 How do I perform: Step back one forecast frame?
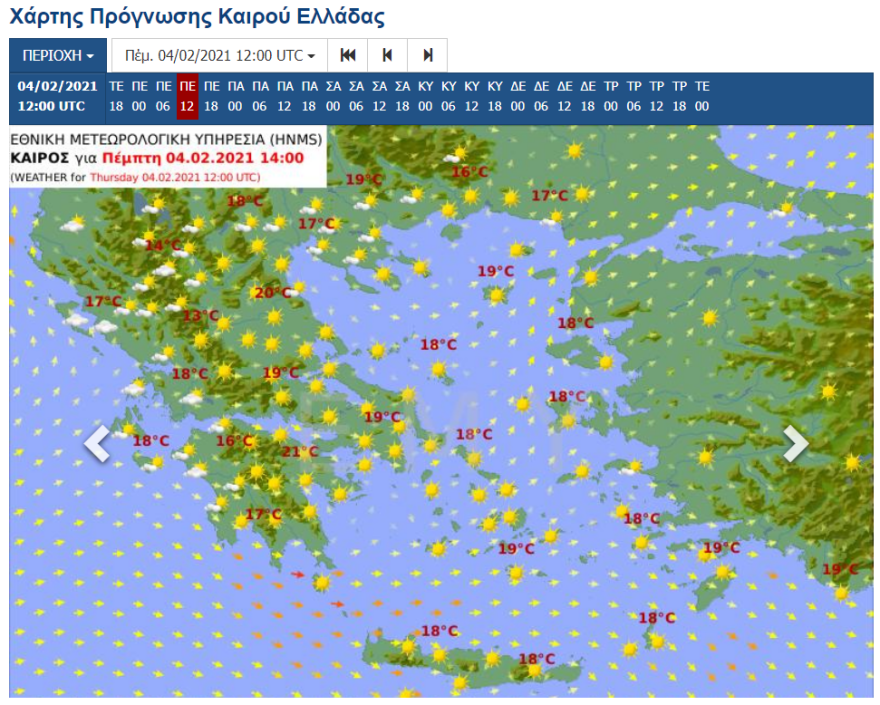click(x=386, y=55)
